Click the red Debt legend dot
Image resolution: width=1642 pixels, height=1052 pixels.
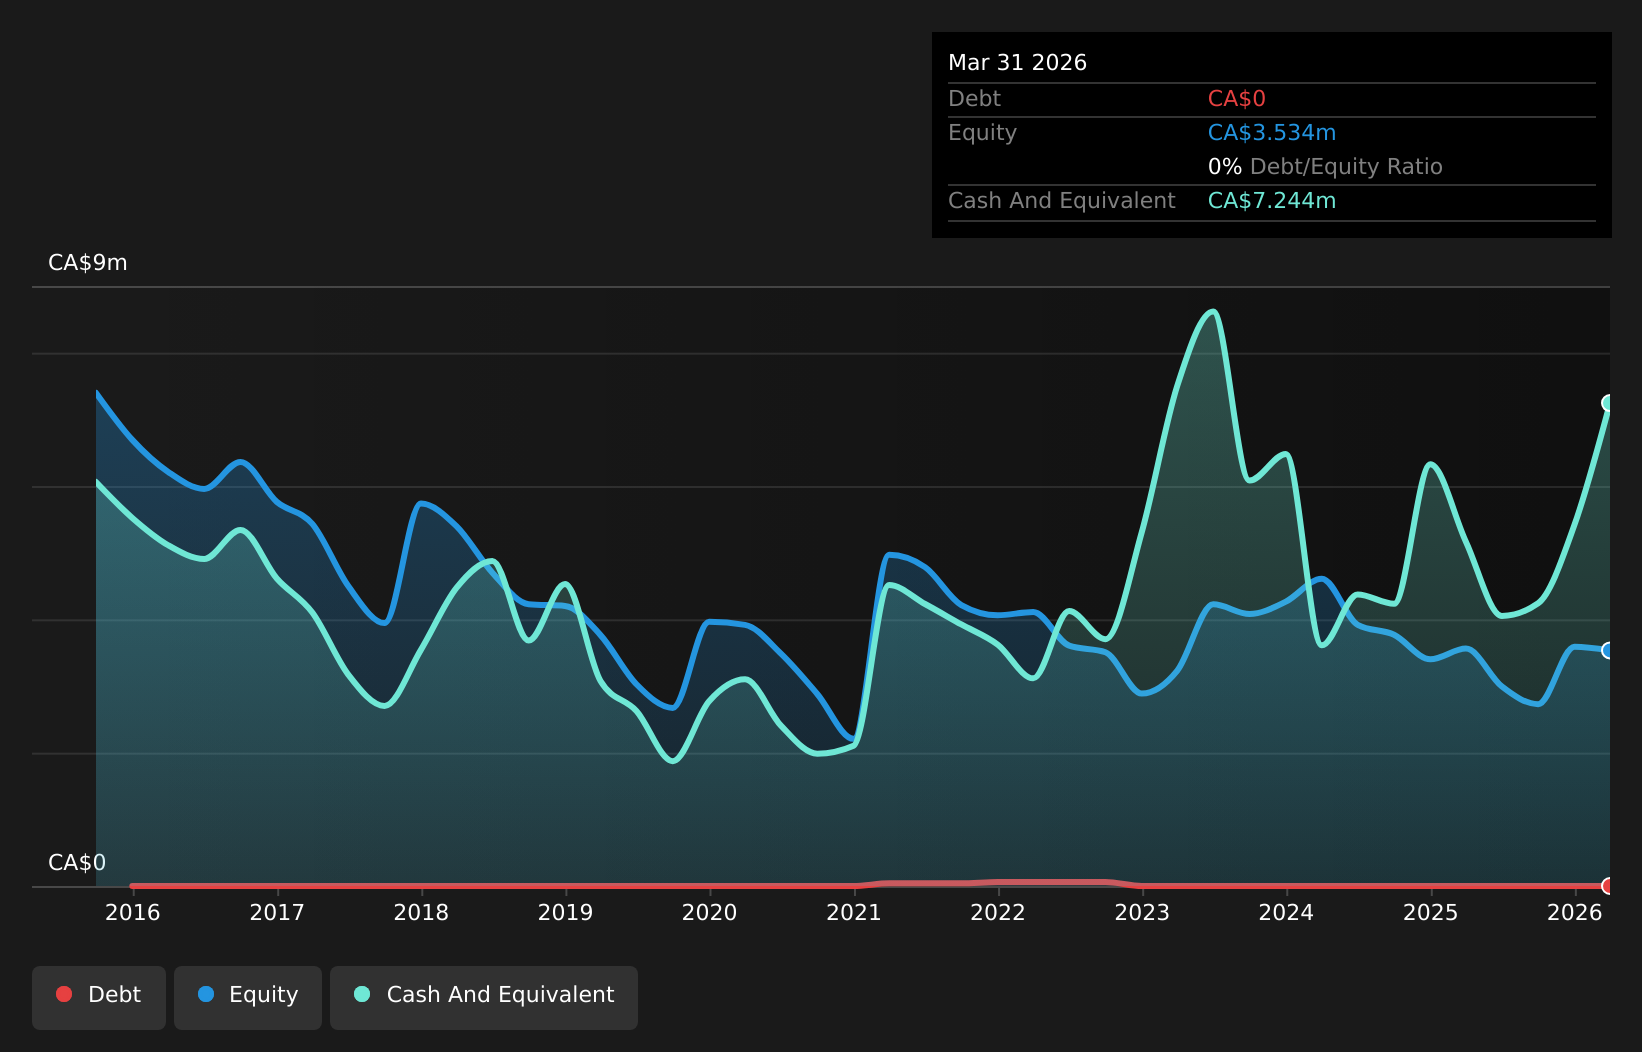64,994
